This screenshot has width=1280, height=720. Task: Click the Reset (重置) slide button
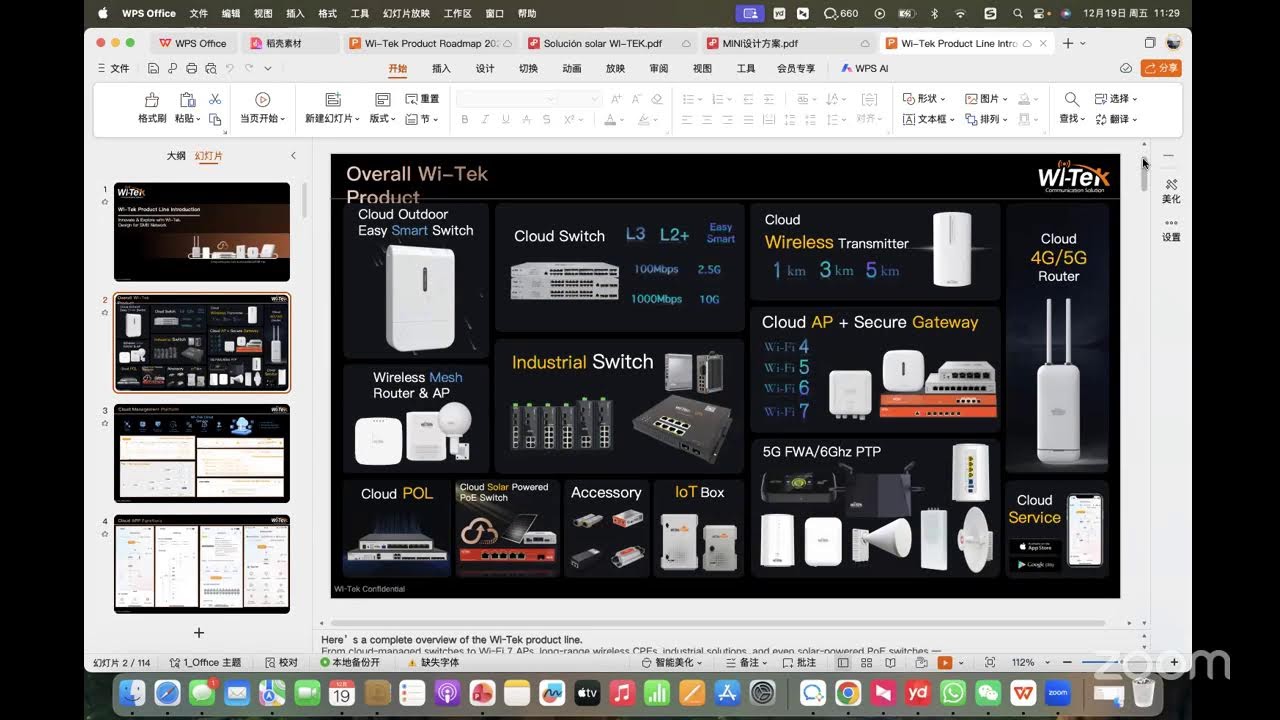pyautogui.click(x=422, y=99)
